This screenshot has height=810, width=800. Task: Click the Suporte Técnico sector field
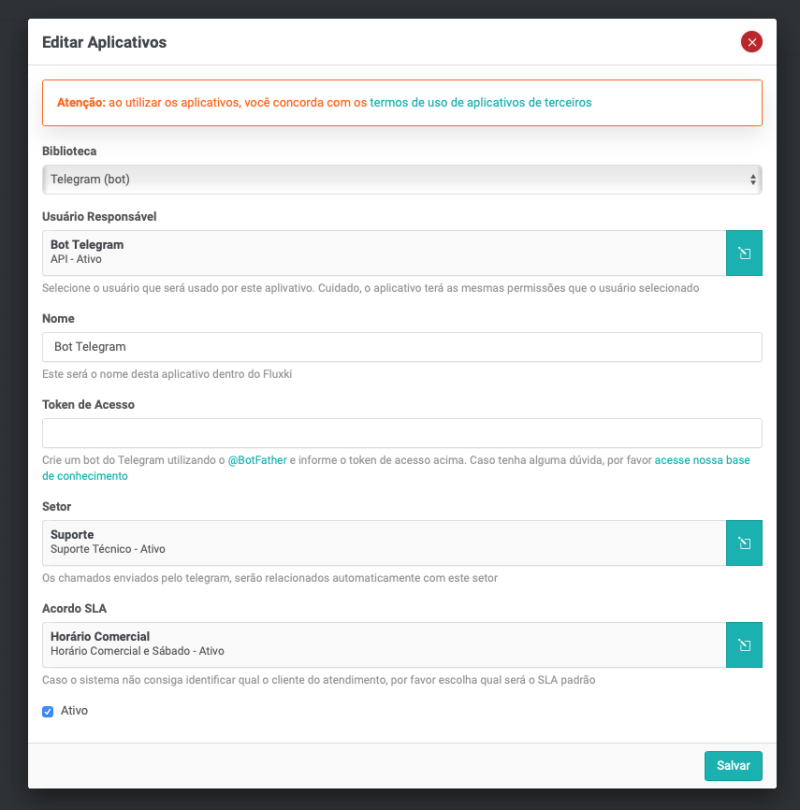point(384,543)
